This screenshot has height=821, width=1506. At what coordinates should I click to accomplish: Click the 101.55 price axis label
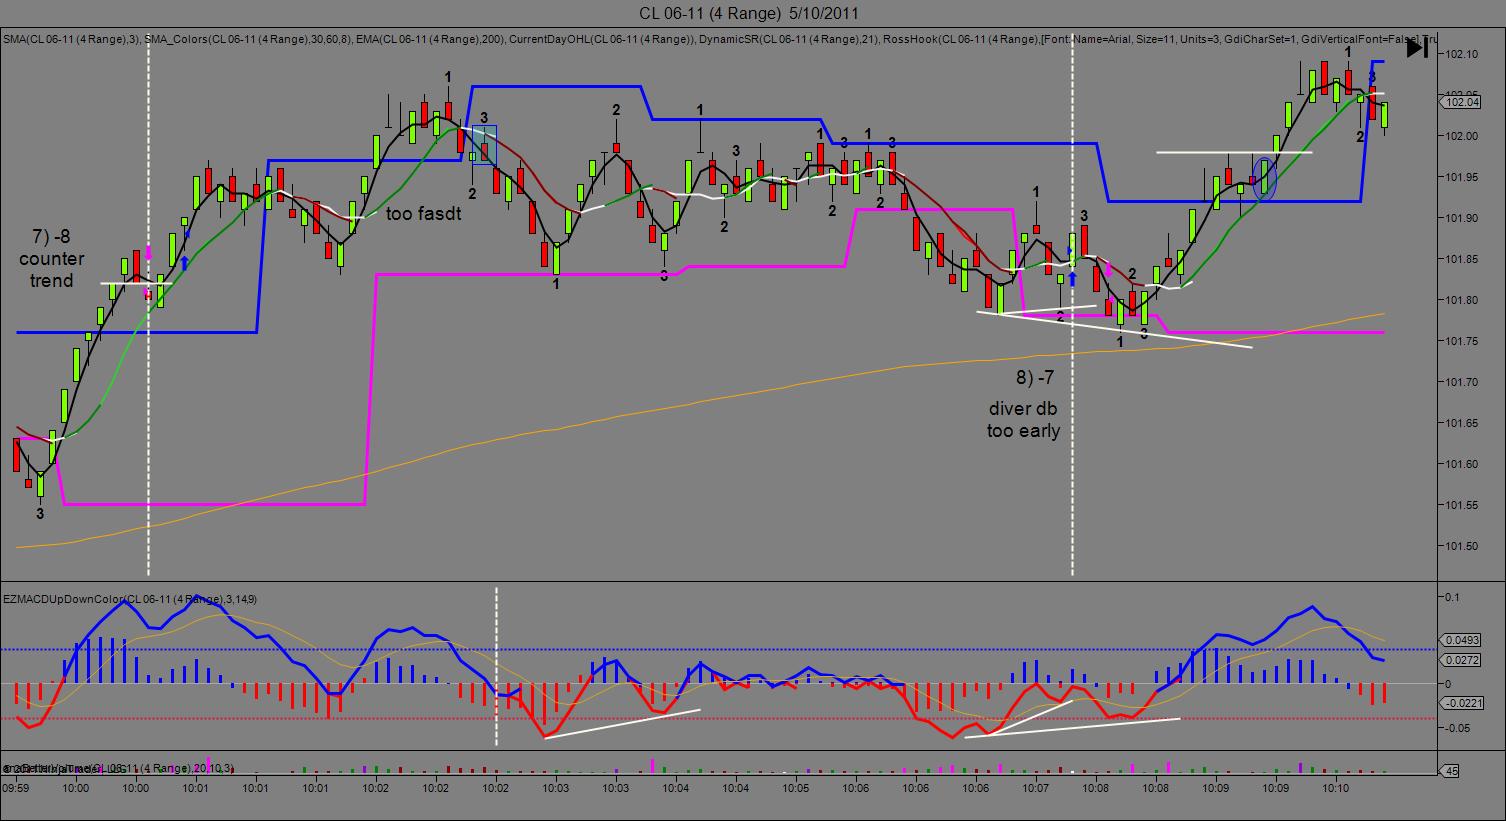coord(1461,505)
